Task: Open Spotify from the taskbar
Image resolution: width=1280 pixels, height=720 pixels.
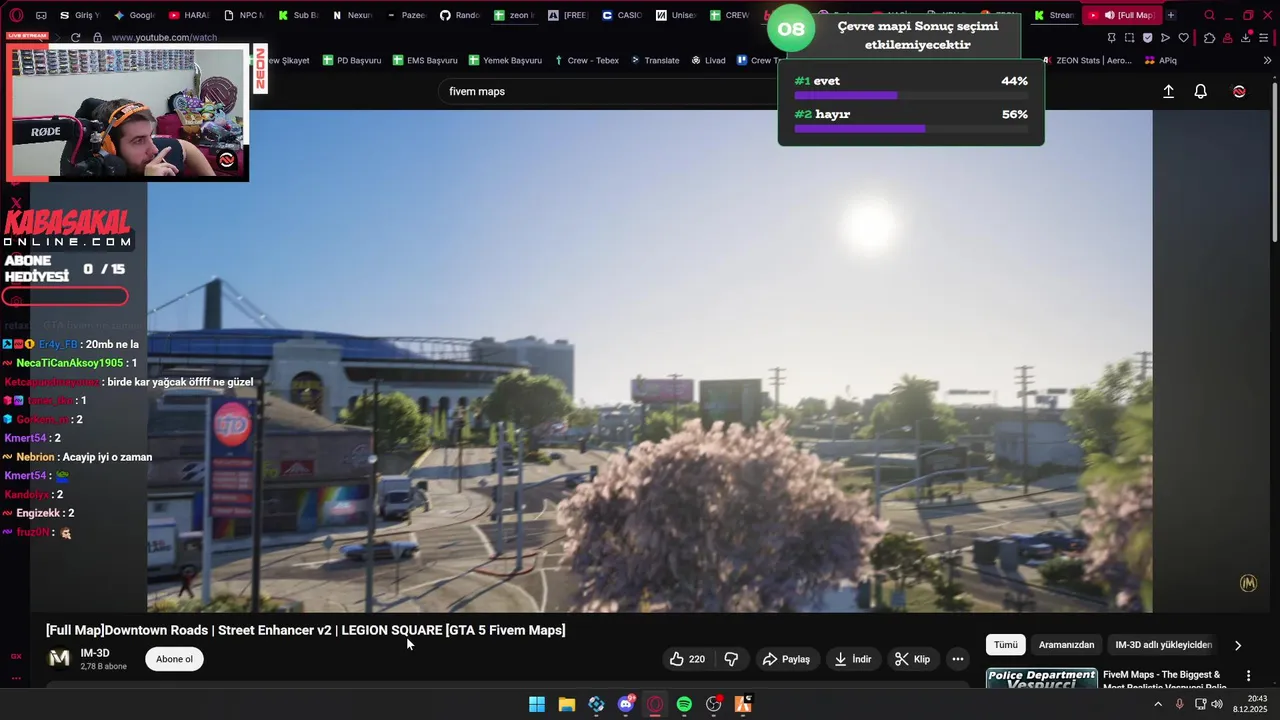Action: (684, 704)
